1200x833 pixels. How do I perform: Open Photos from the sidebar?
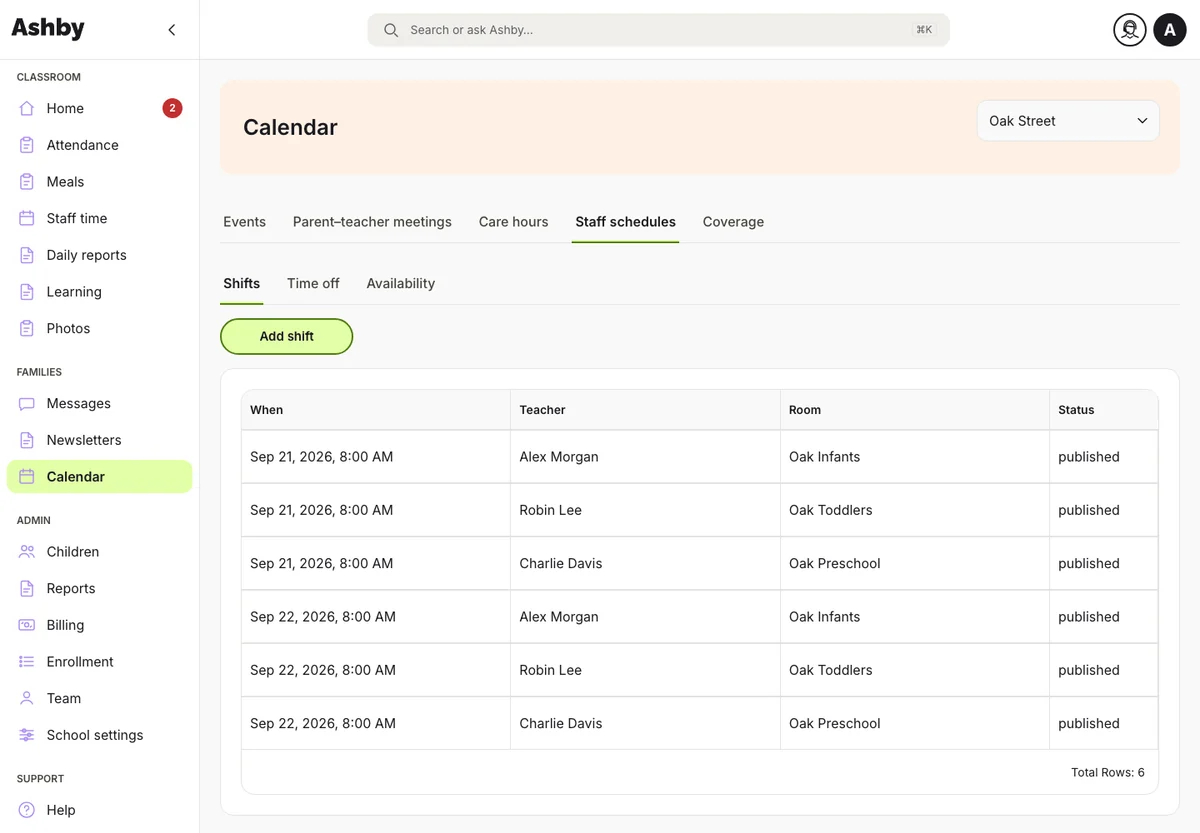(x=99, y=328)
